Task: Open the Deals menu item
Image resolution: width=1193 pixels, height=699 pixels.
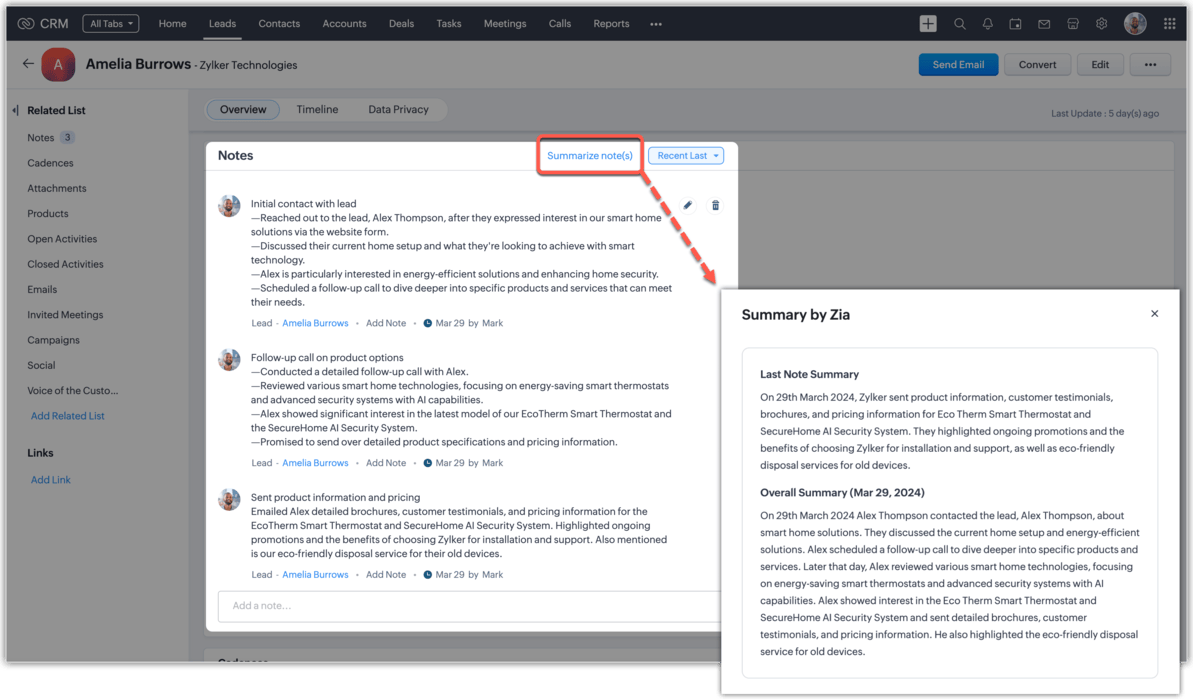Action: (401, 24)
